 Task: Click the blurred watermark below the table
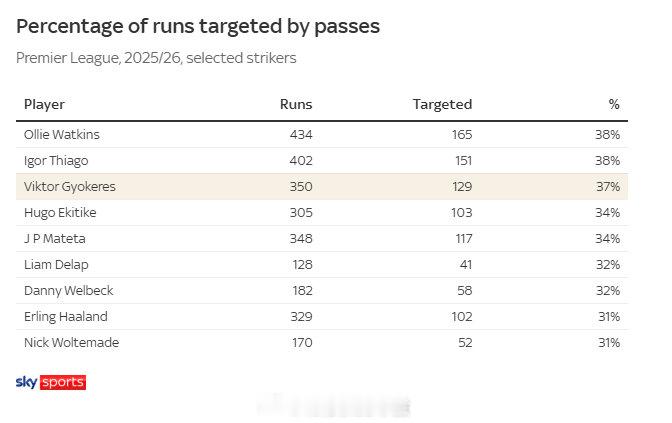click(x=335, y=407)
